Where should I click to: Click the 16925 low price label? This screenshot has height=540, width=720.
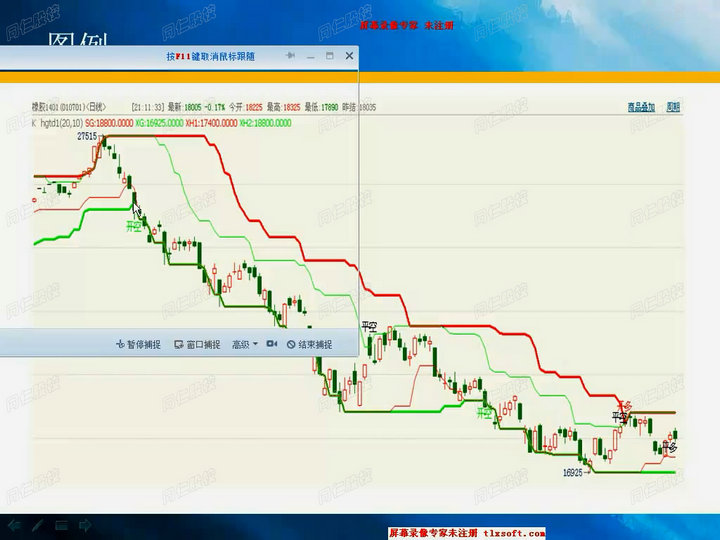573,472
